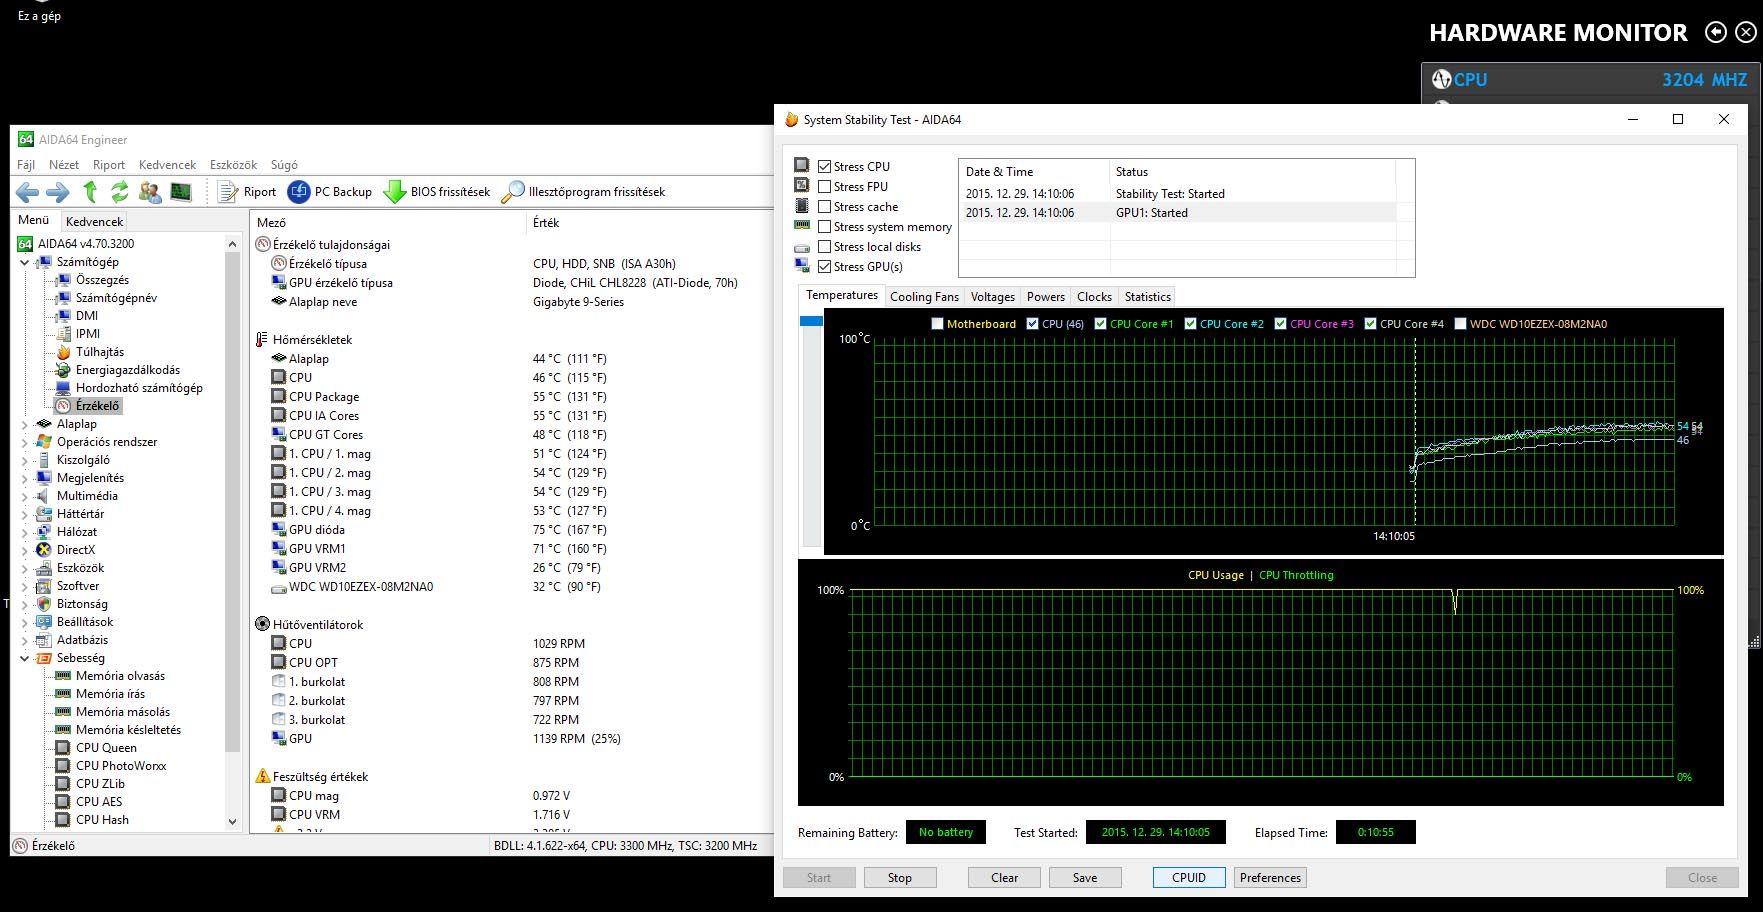This screenshot has height=912, width=1763.
Task: Expand the Eszközök tree node
Action: tap(25, 568)
